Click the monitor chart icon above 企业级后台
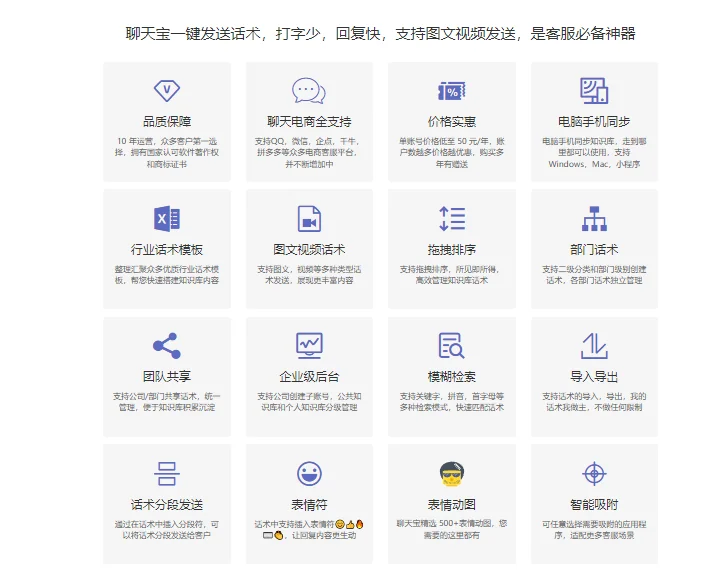Screen dimensions: 724x580 [x=309, y=345]
